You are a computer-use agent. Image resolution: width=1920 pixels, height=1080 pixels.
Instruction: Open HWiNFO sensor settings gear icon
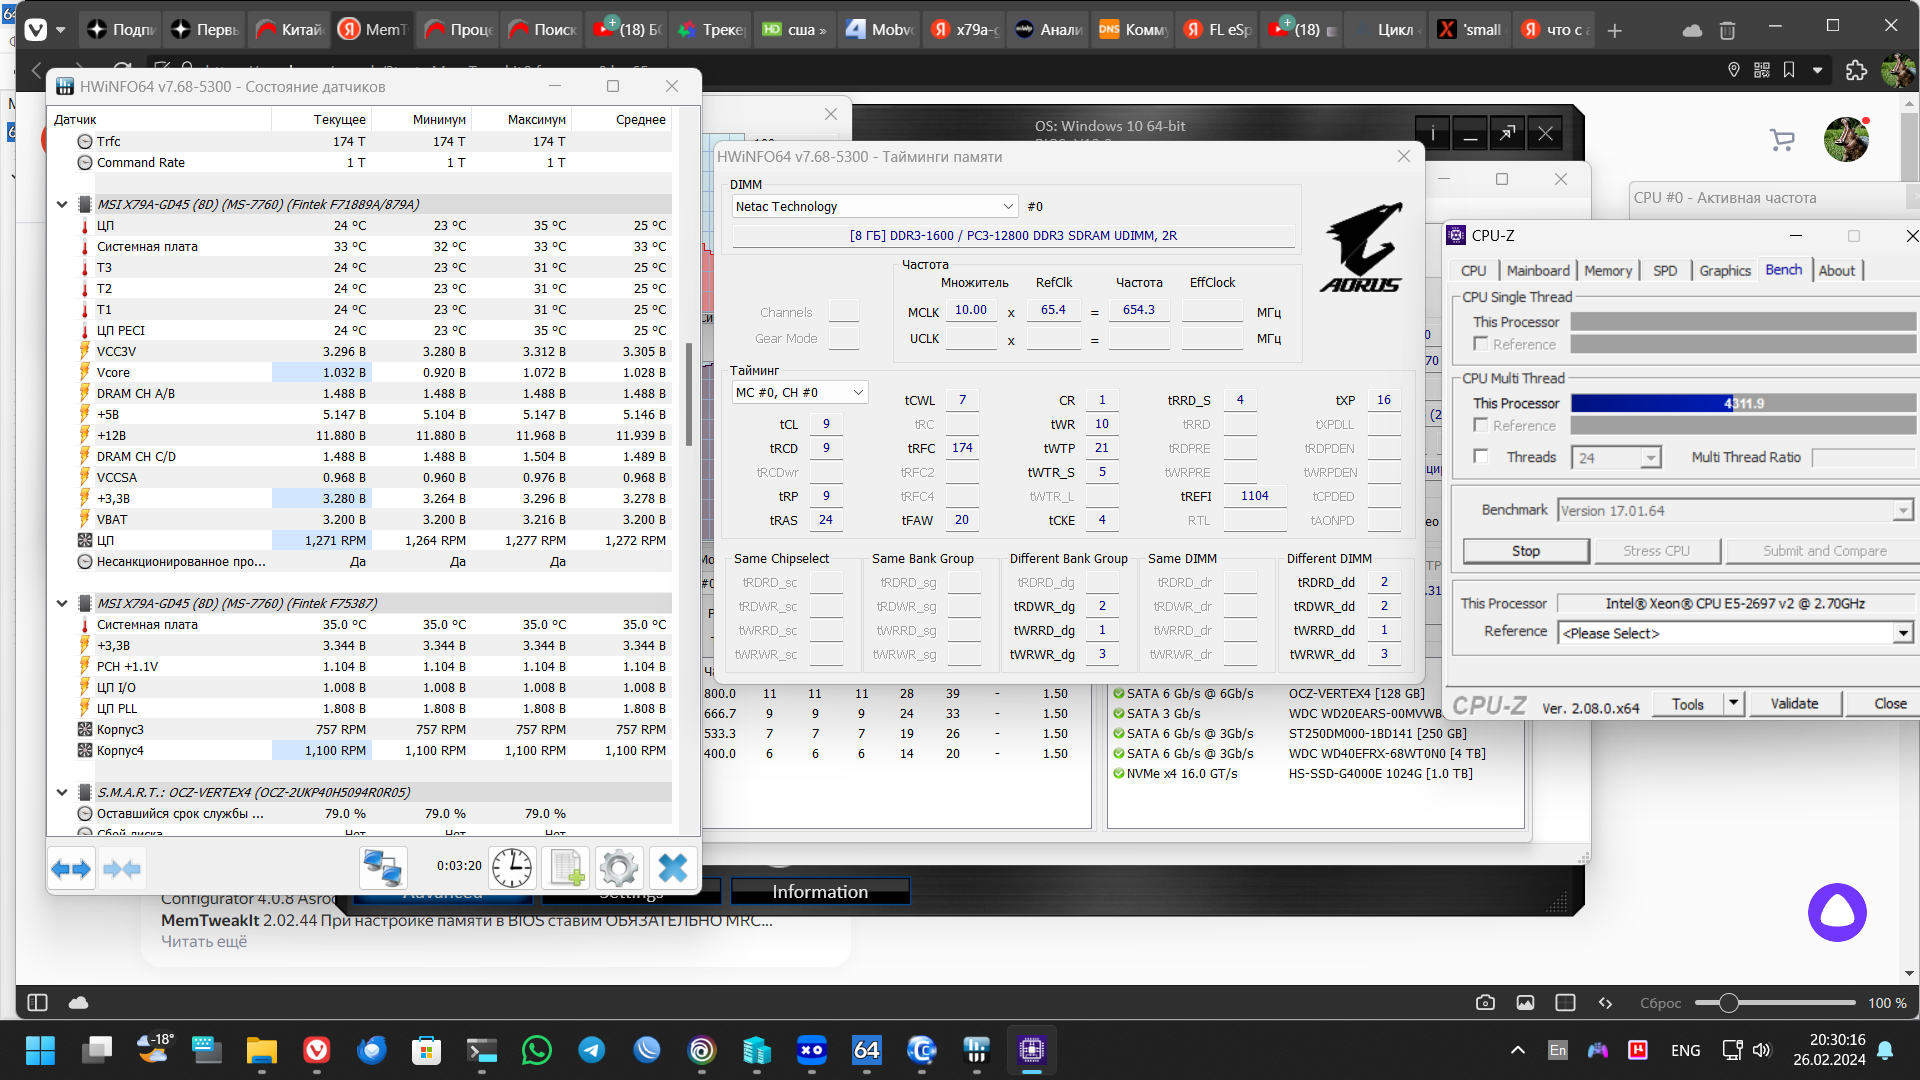619,868
